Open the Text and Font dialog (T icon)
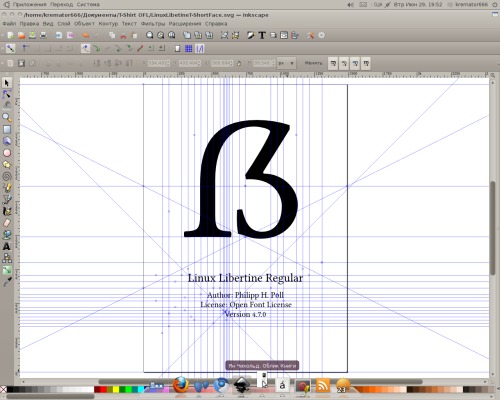This screenshot has height=400, width=500. point(262,35)
